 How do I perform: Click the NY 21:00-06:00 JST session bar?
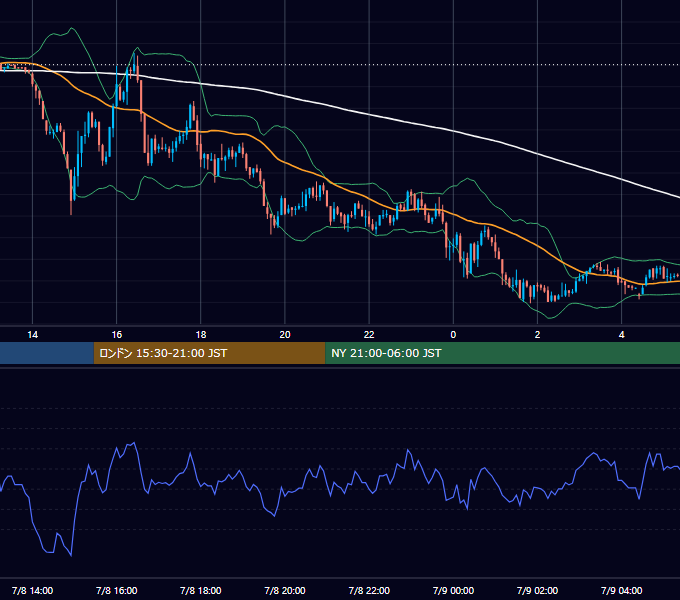[x=503, y=353]
